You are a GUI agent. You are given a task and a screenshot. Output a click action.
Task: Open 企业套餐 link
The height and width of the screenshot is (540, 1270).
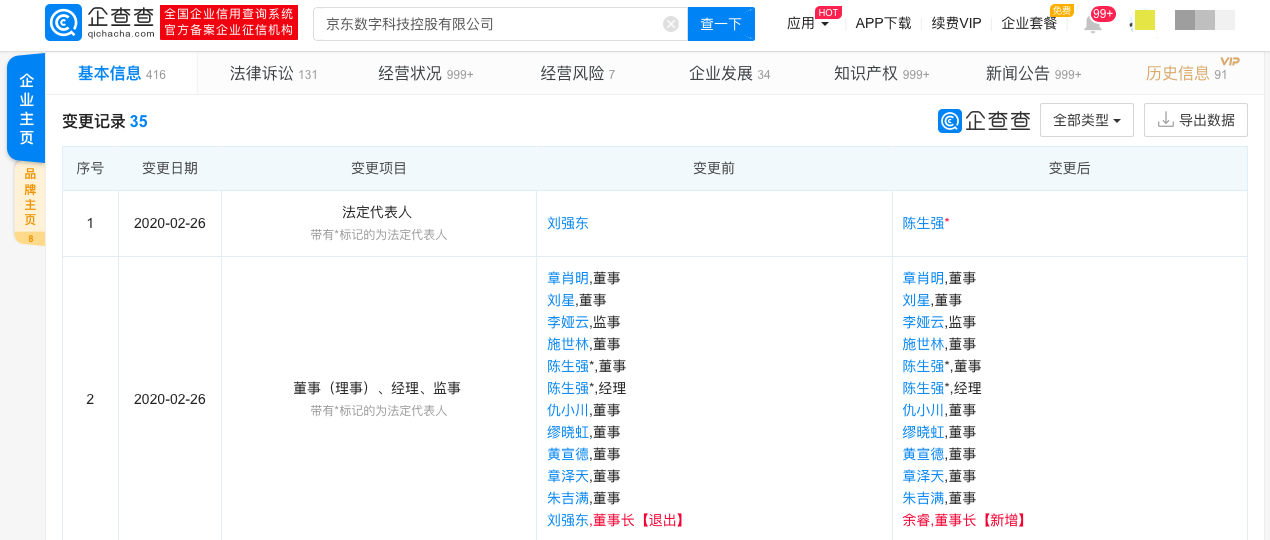(1029, 23)
